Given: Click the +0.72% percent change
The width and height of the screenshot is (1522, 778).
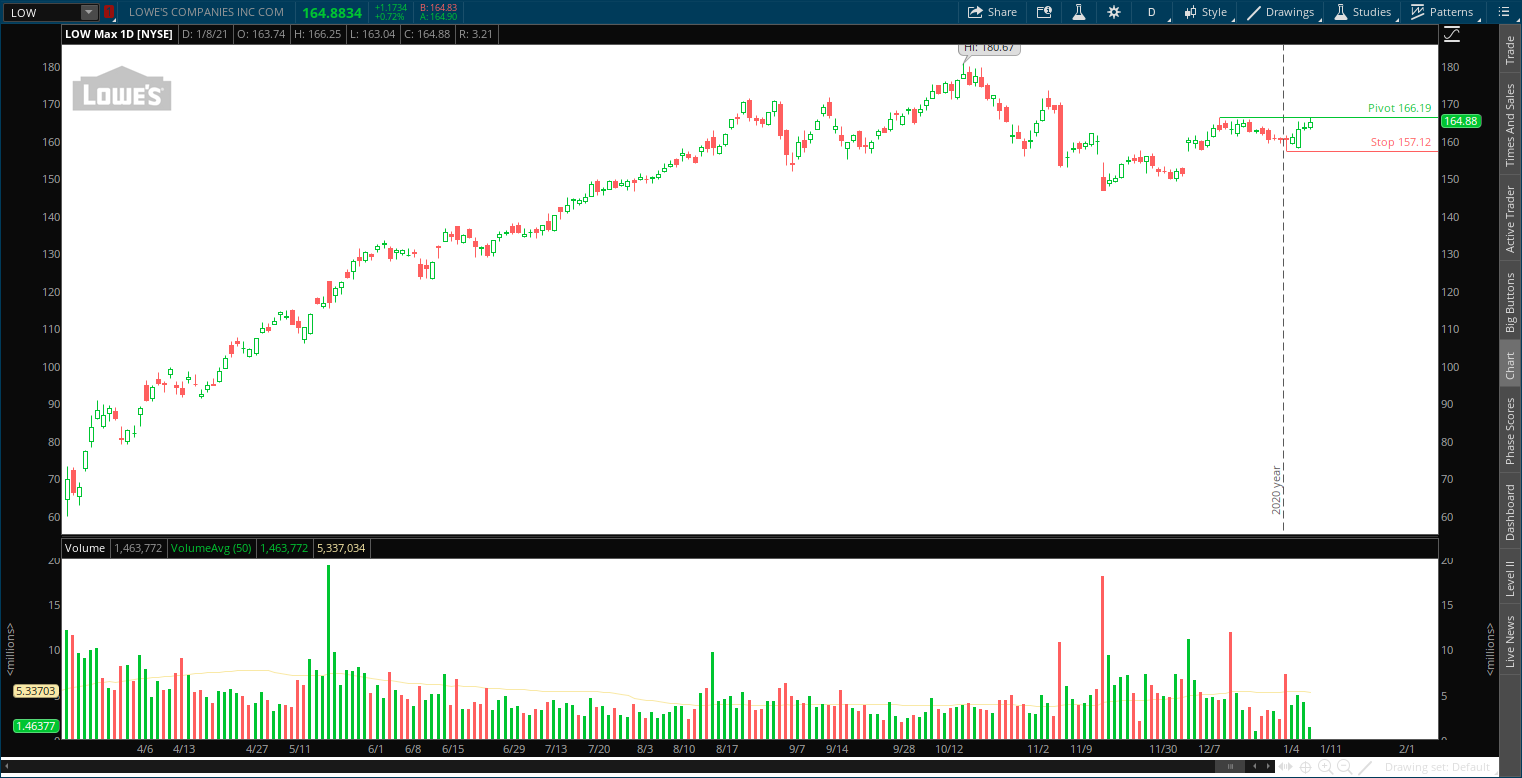Looking at the screenshot, I should click(x=390, y=17).
